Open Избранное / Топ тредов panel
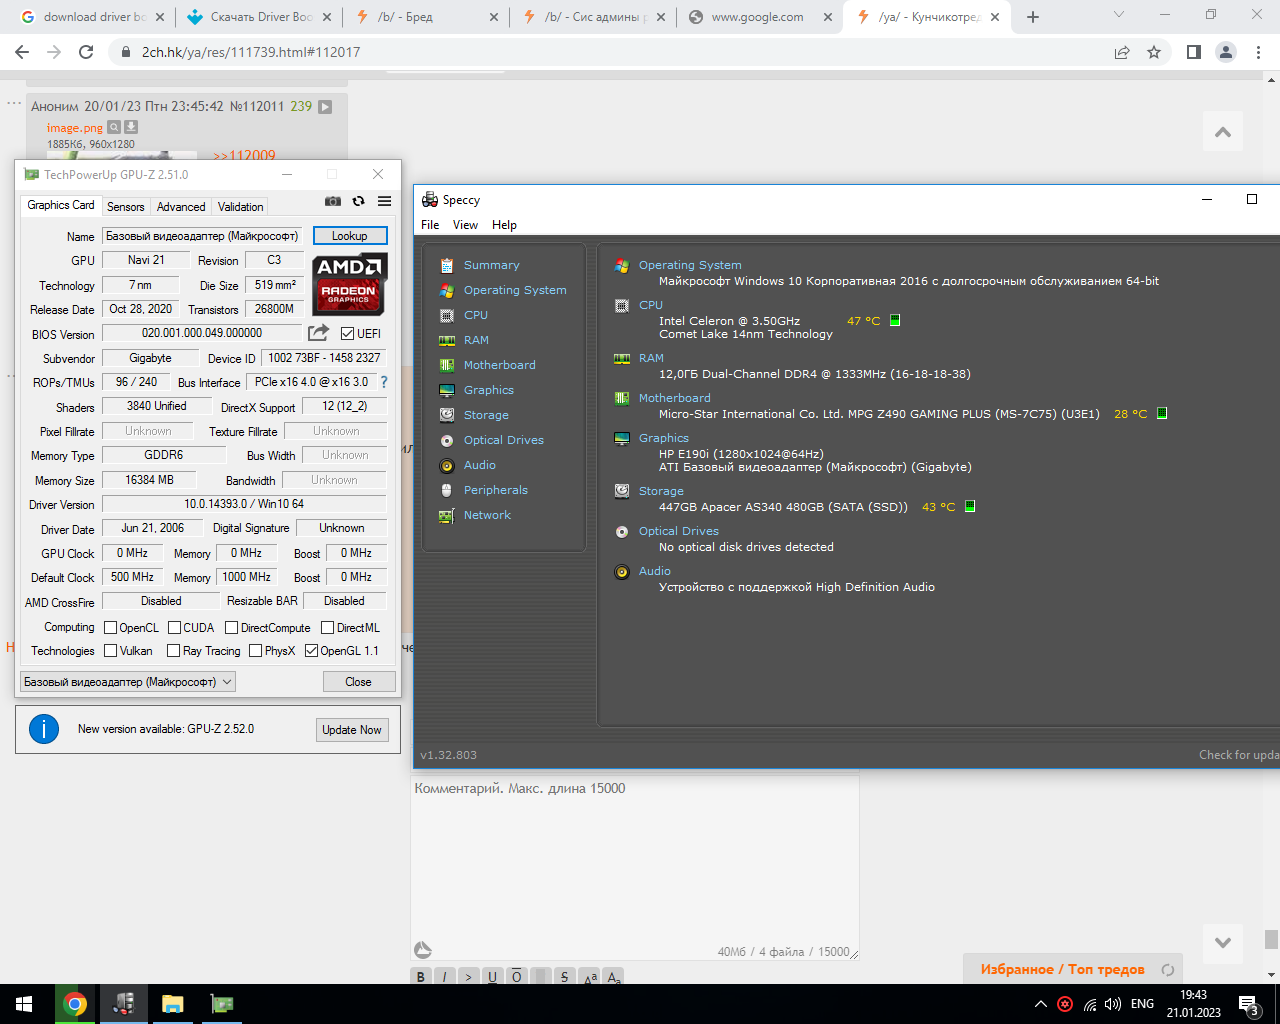Screen dimensions: 1280x1024 [1062, 969]
